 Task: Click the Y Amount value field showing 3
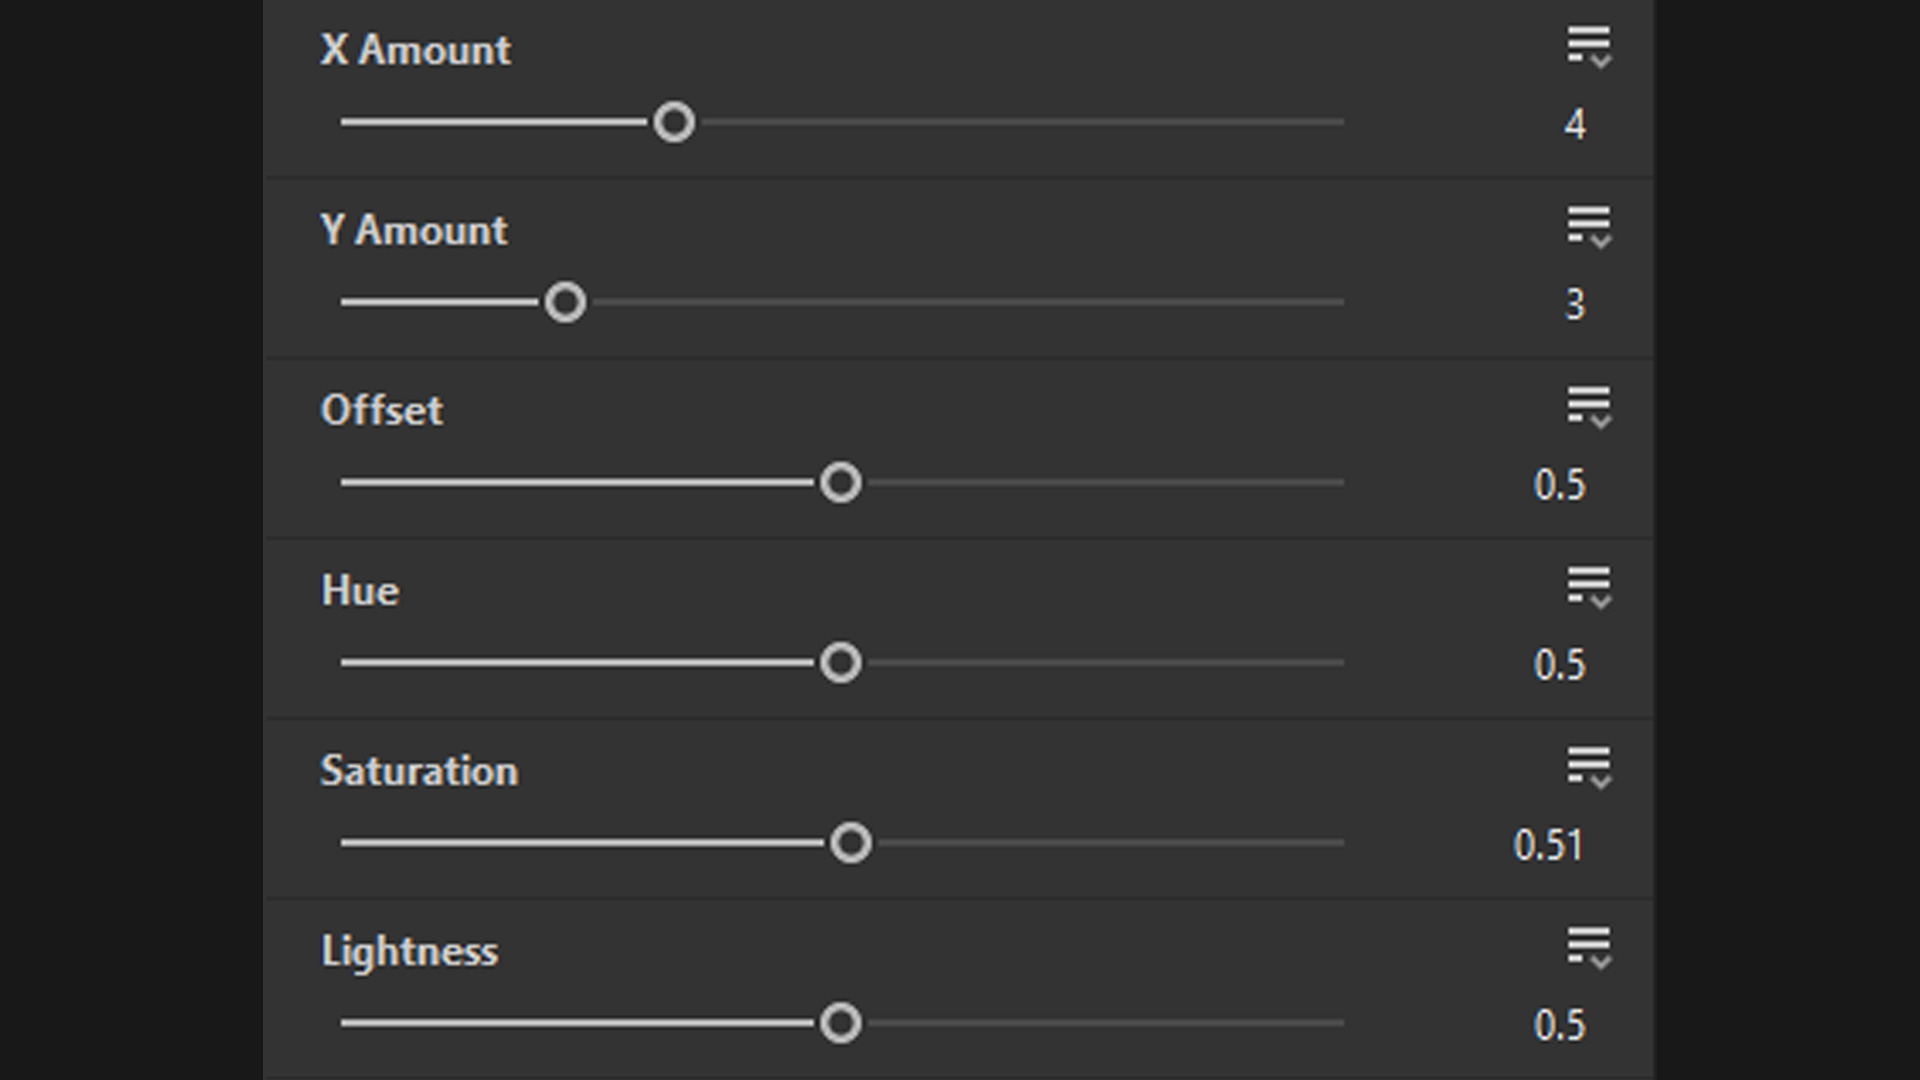(1574, 305)
